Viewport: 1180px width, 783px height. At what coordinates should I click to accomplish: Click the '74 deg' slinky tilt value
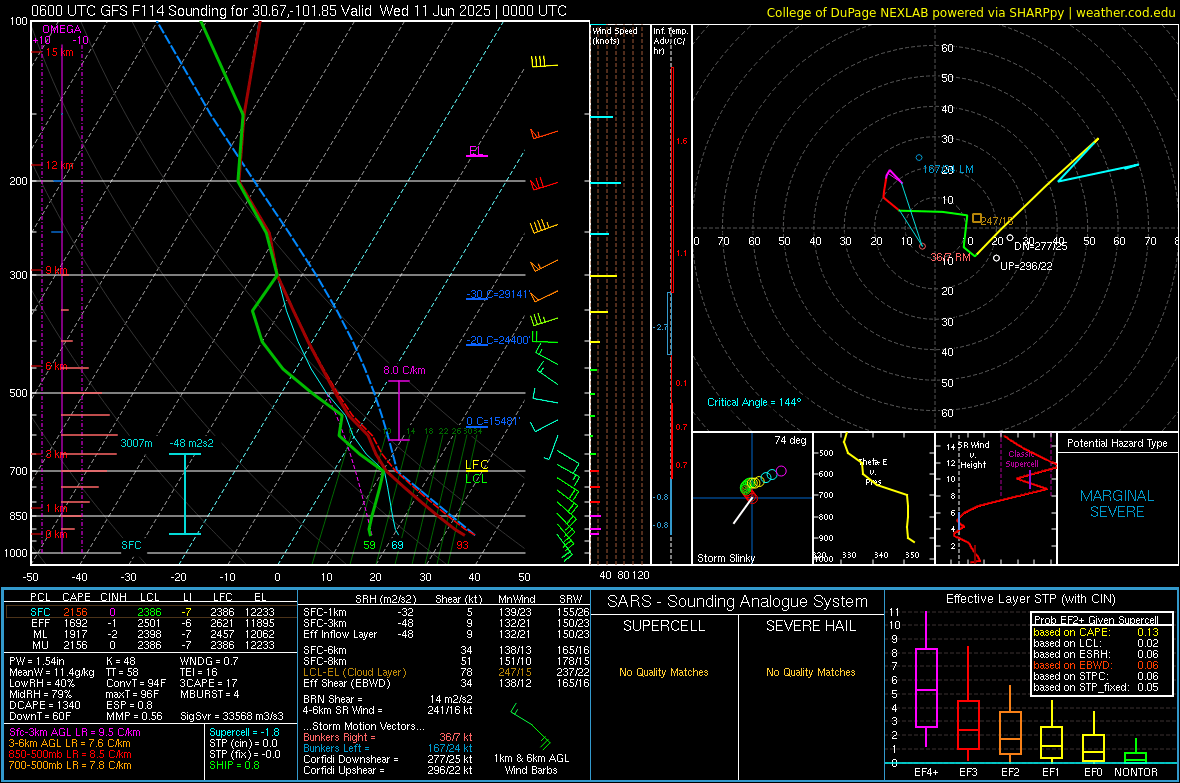click(790, 440)
